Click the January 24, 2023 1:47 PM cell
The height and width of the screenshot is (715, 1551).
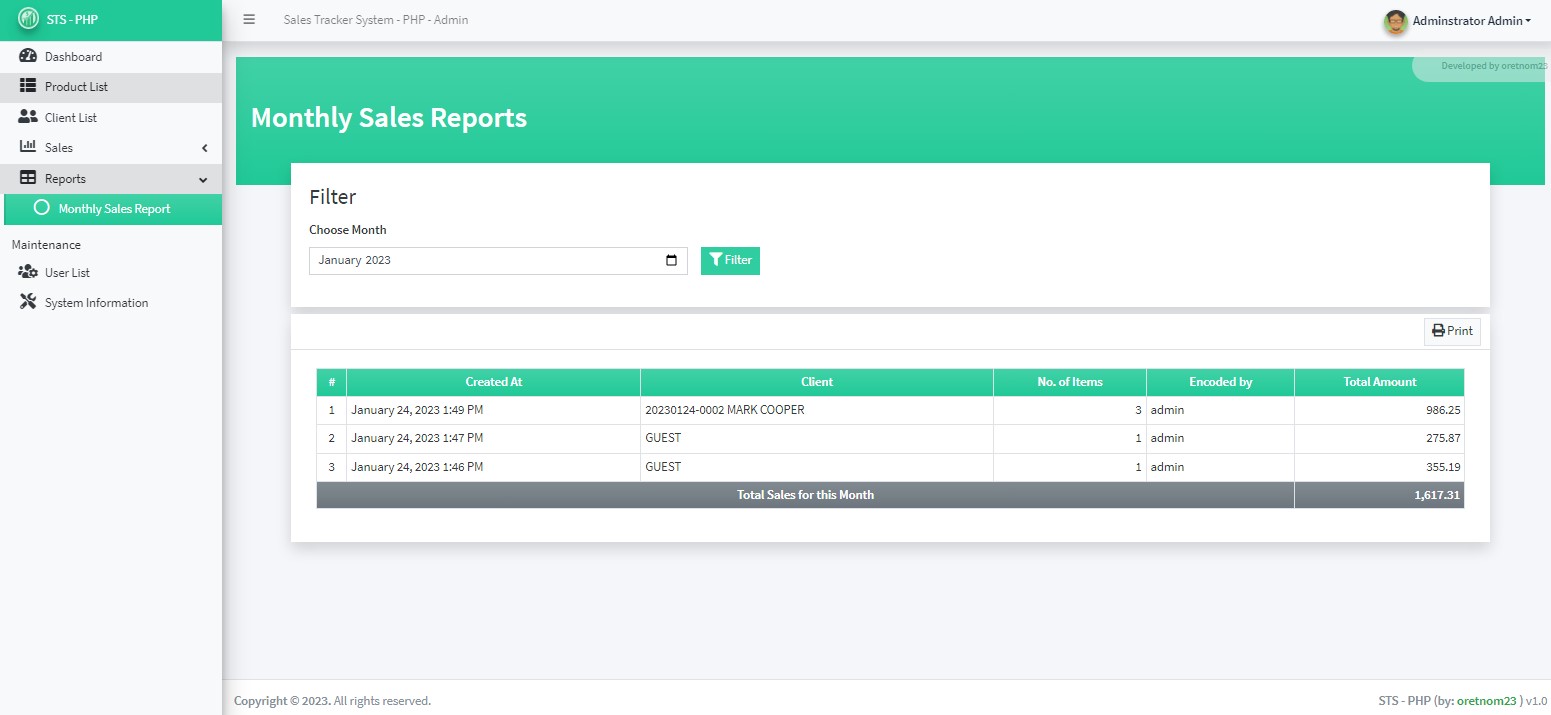494,438
